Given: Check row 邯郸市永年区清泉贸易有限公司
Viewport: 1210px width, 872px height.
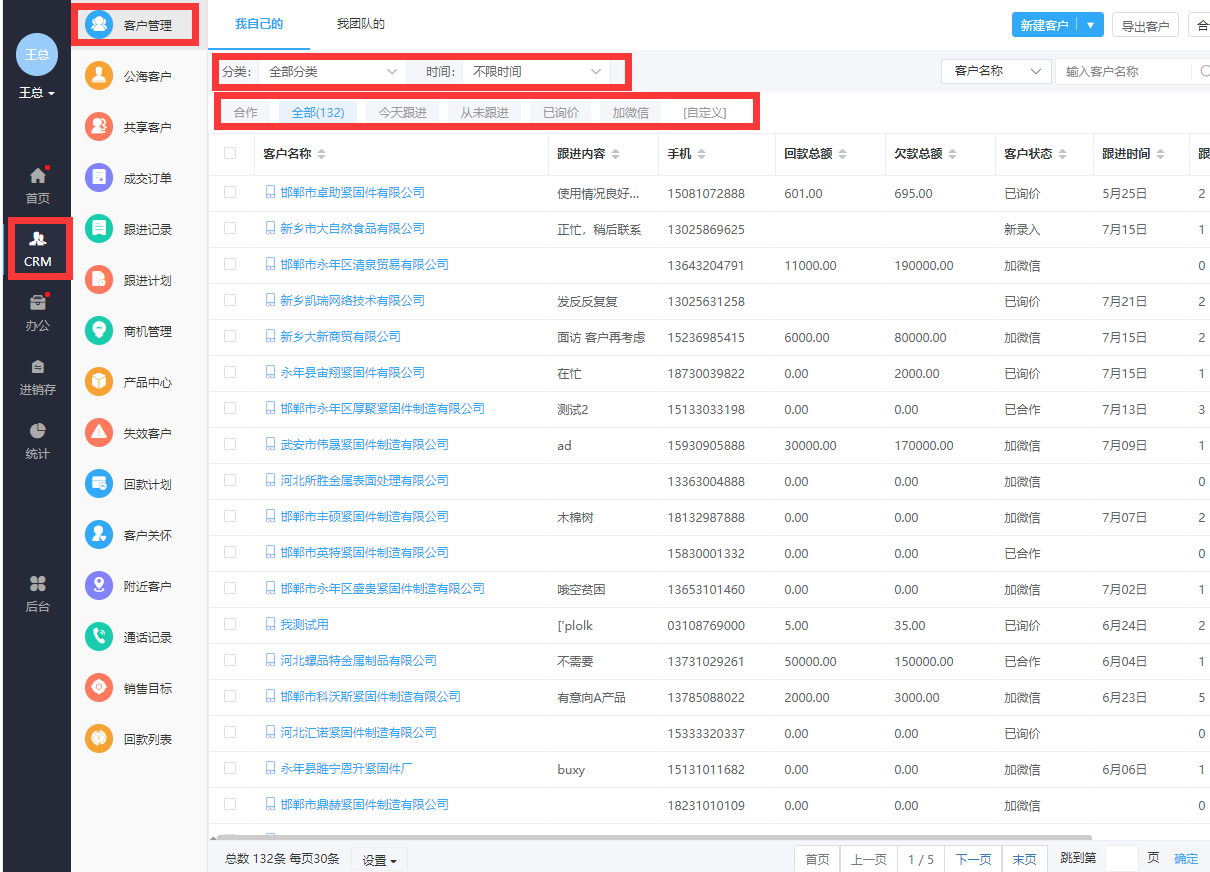Looking at the screenshot, I should point(230,264).
